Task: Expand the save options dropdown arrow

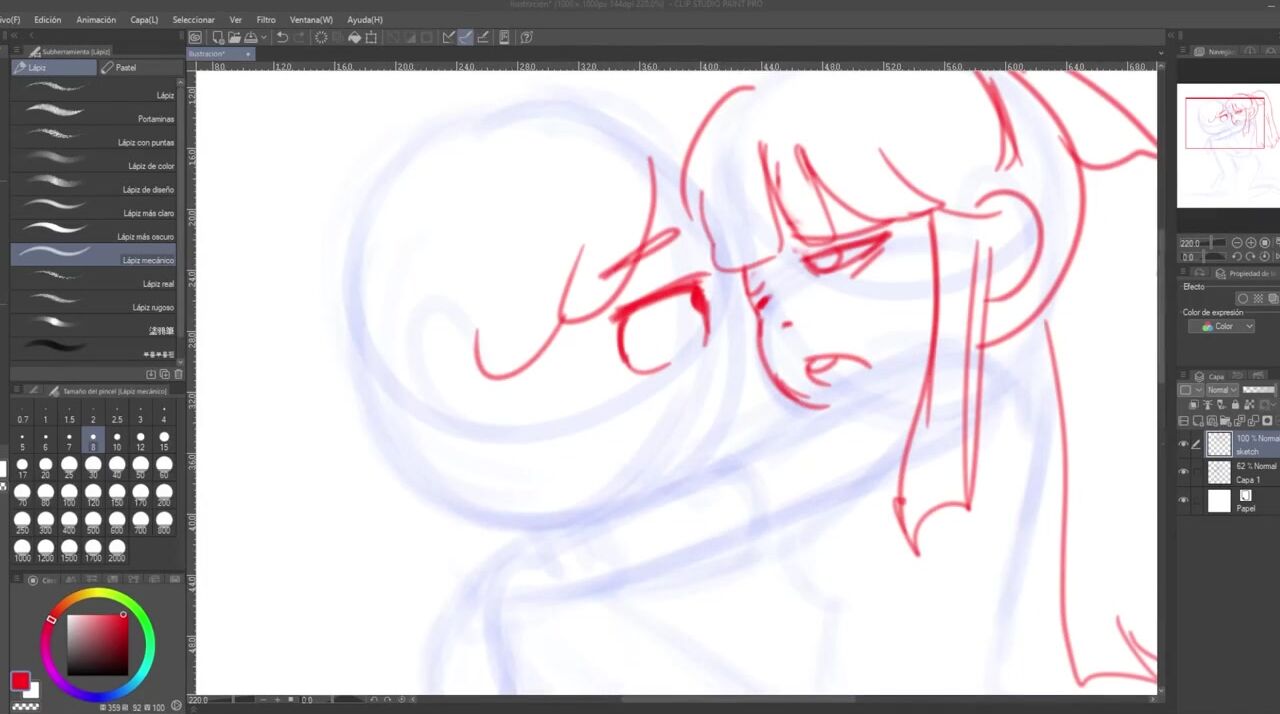Action: click(x=264, y=38)
